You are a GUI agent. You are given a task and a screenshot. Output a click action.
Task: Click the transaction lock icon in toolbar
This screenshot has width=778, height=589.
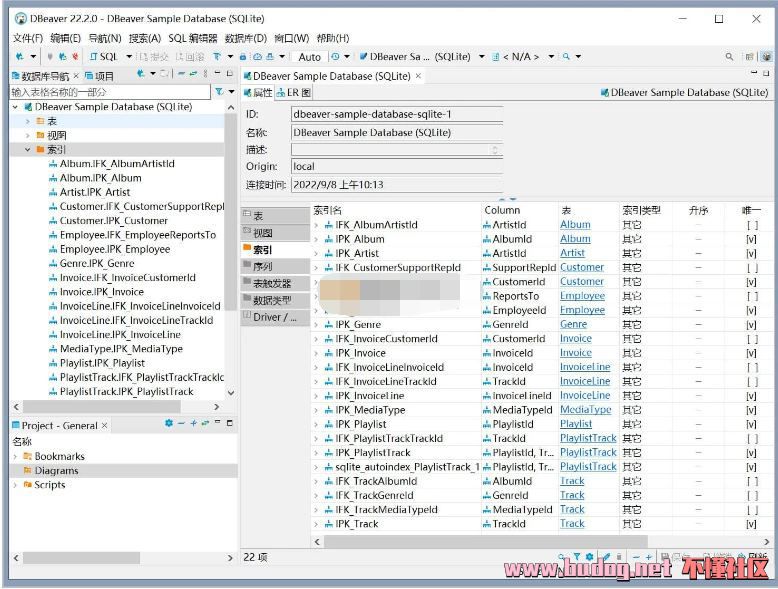tap(243, 57)
